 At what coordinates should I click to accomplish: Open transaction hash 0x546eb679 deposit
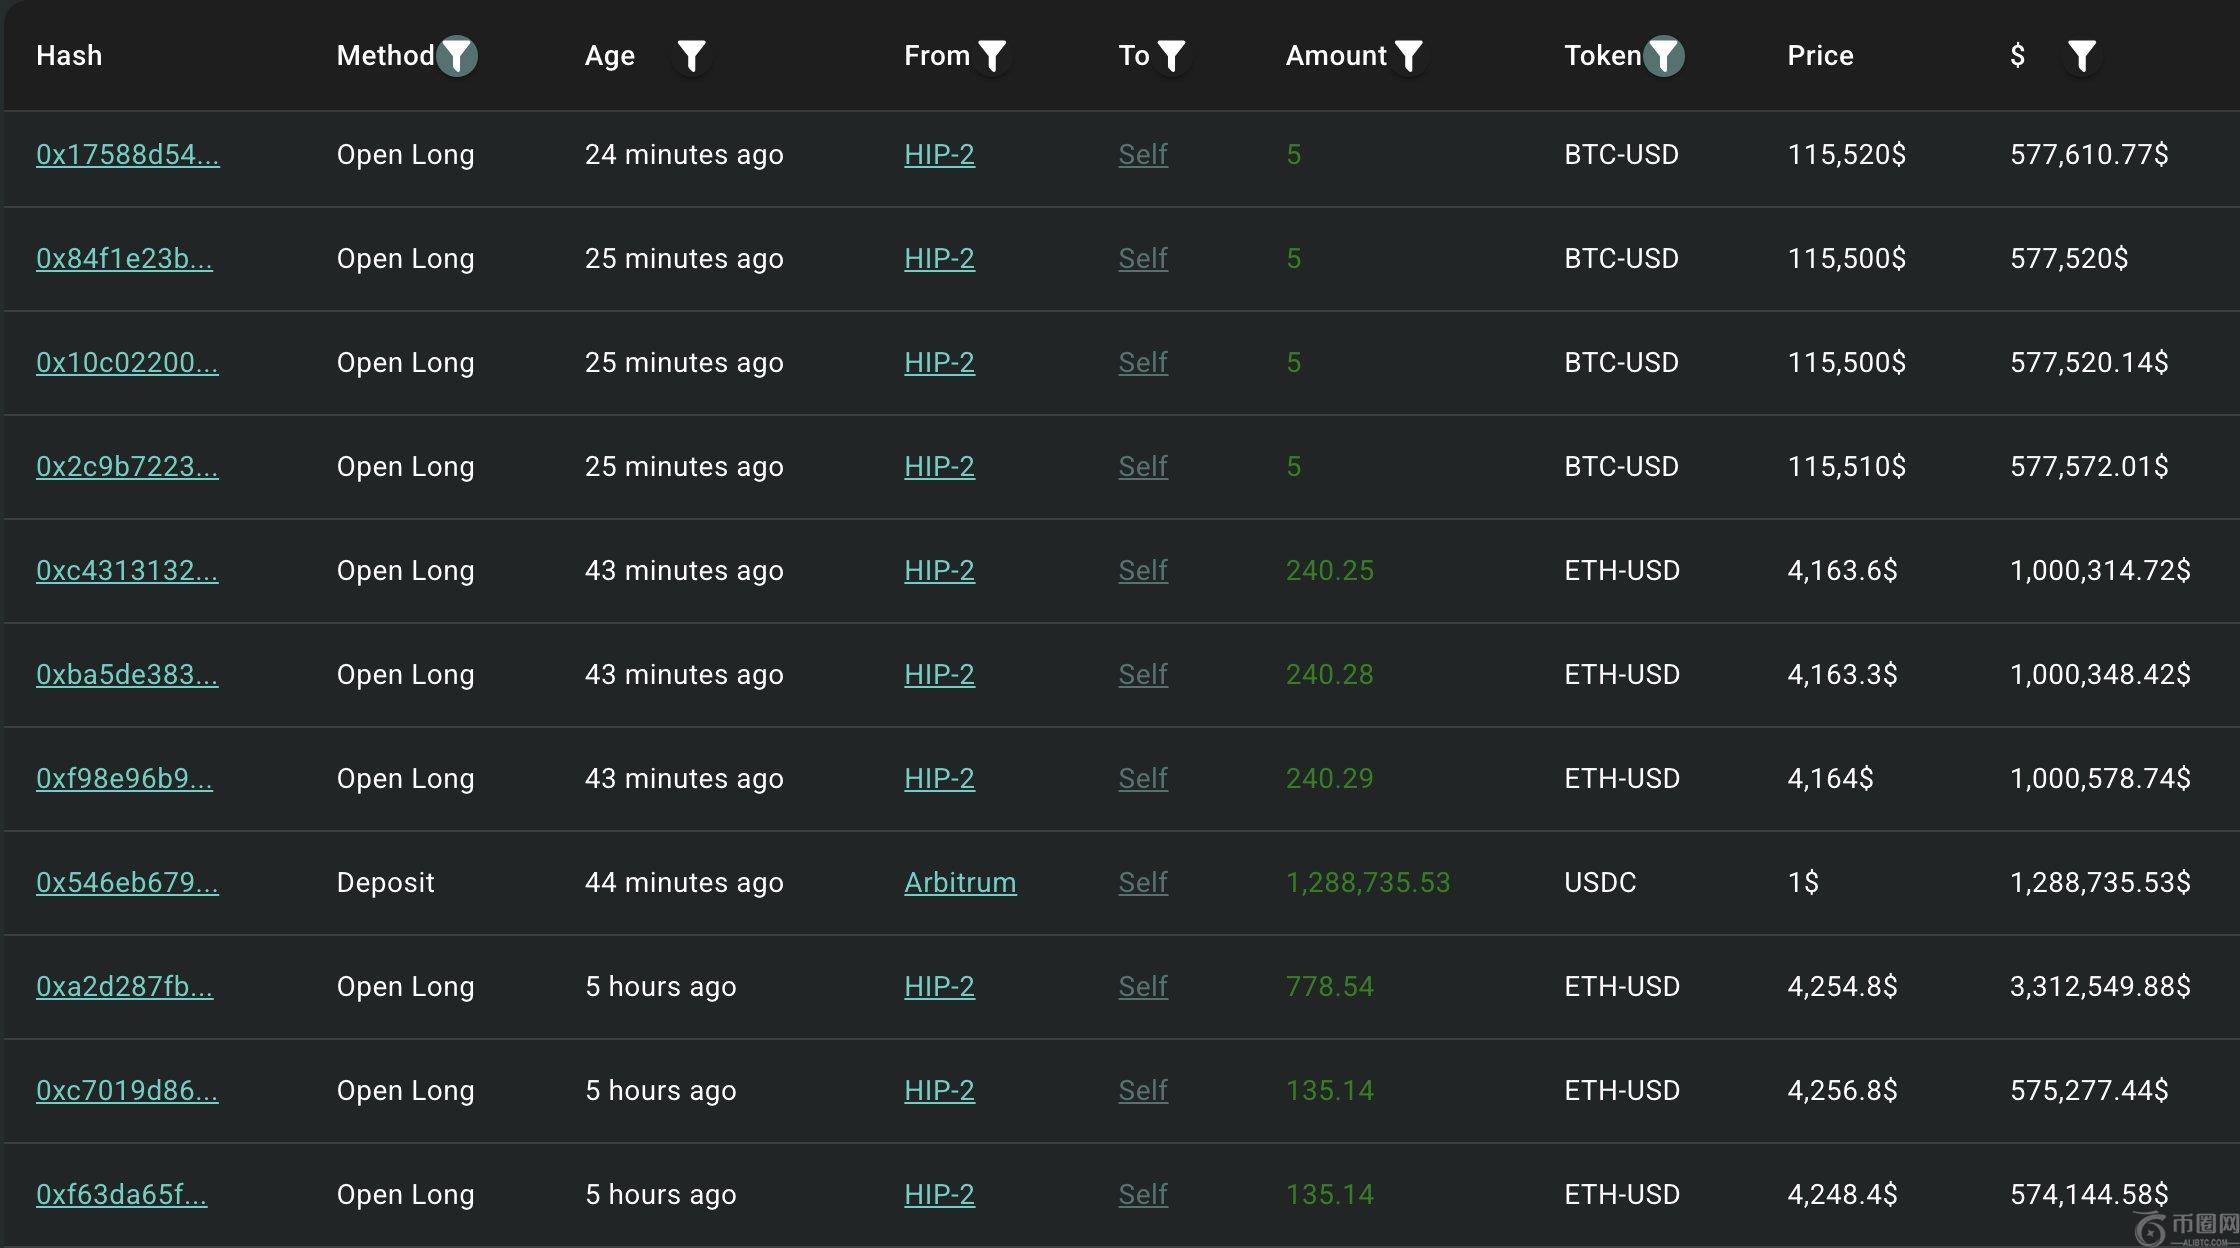pyautogui.click(x=127, y=882)
